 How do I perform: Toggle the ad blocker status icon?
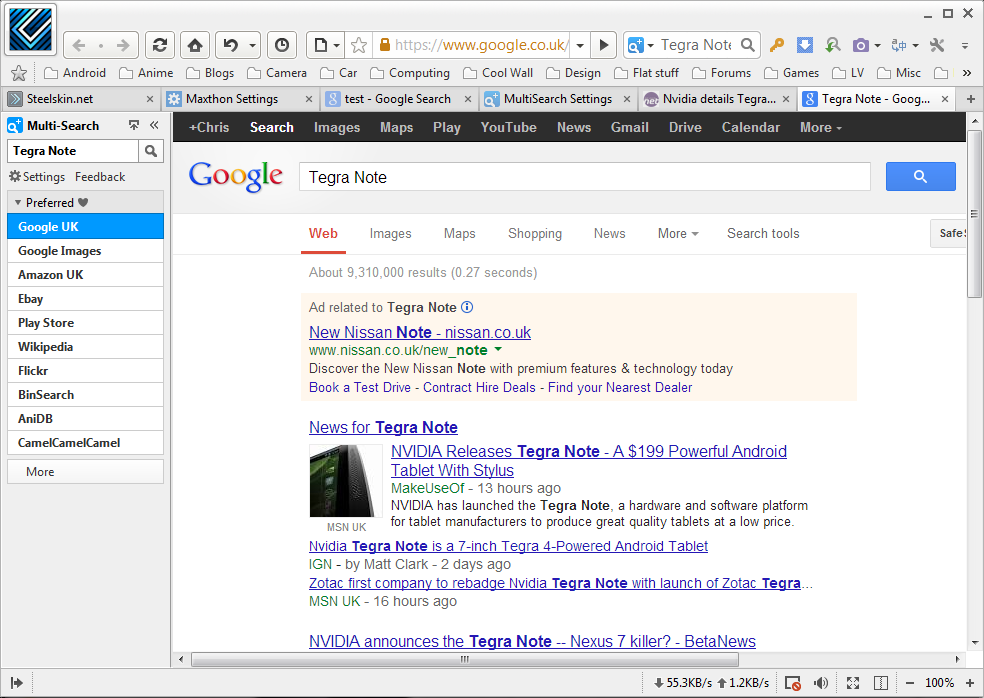pyautogui.click(x=793, y=683)
